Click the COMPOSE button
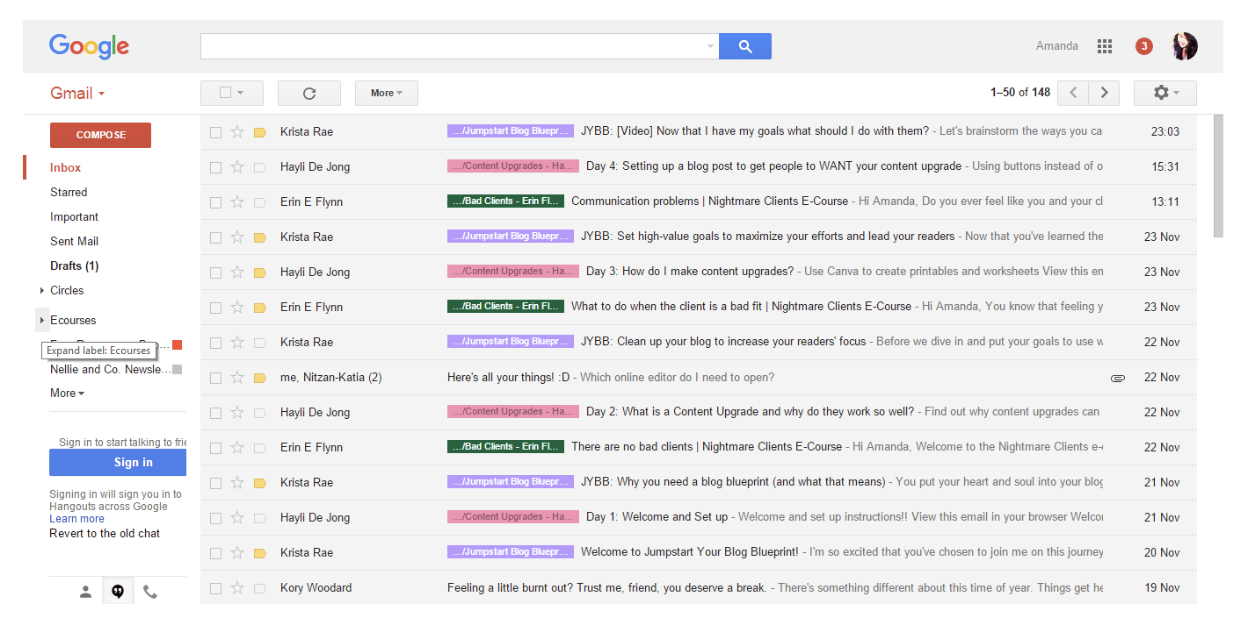Image resolution: width=1256 pixels, height=638 pixels. 100,134
